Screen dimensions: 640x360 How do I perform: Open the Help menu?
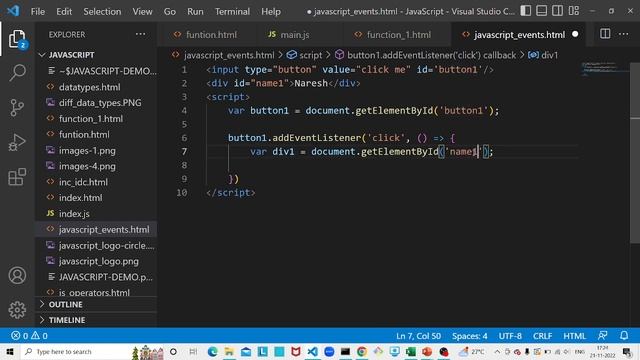[271, 11]
